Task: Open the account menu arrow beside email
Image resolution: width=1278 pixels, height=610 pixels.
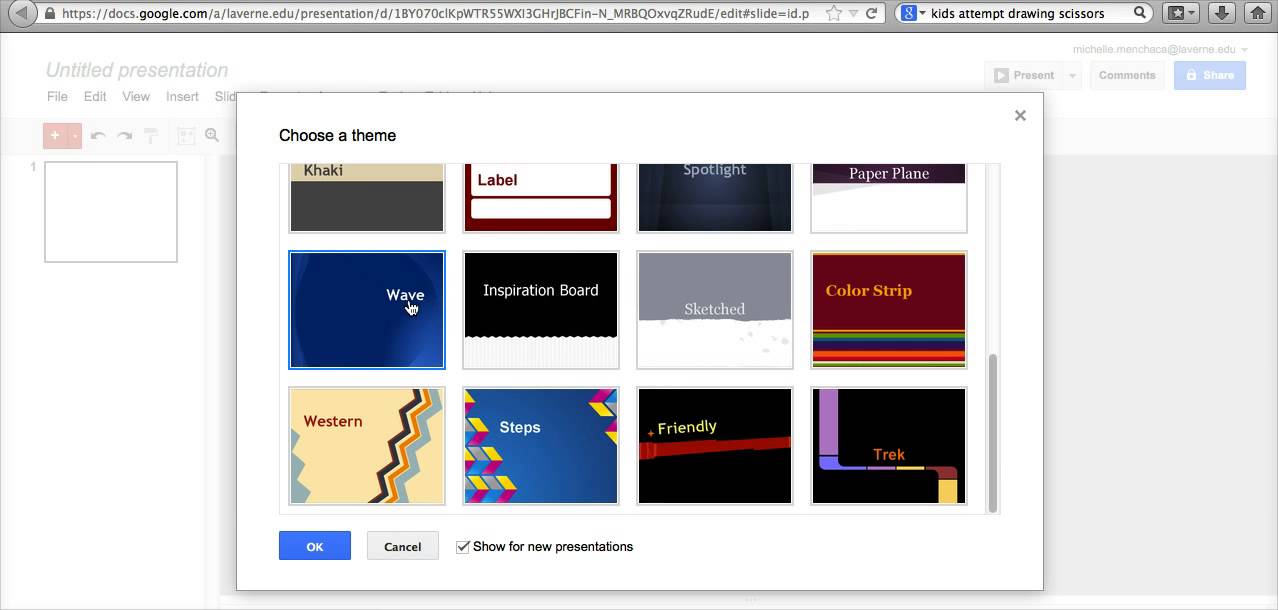Action: pyautogui.click(x=1244, y=50)
